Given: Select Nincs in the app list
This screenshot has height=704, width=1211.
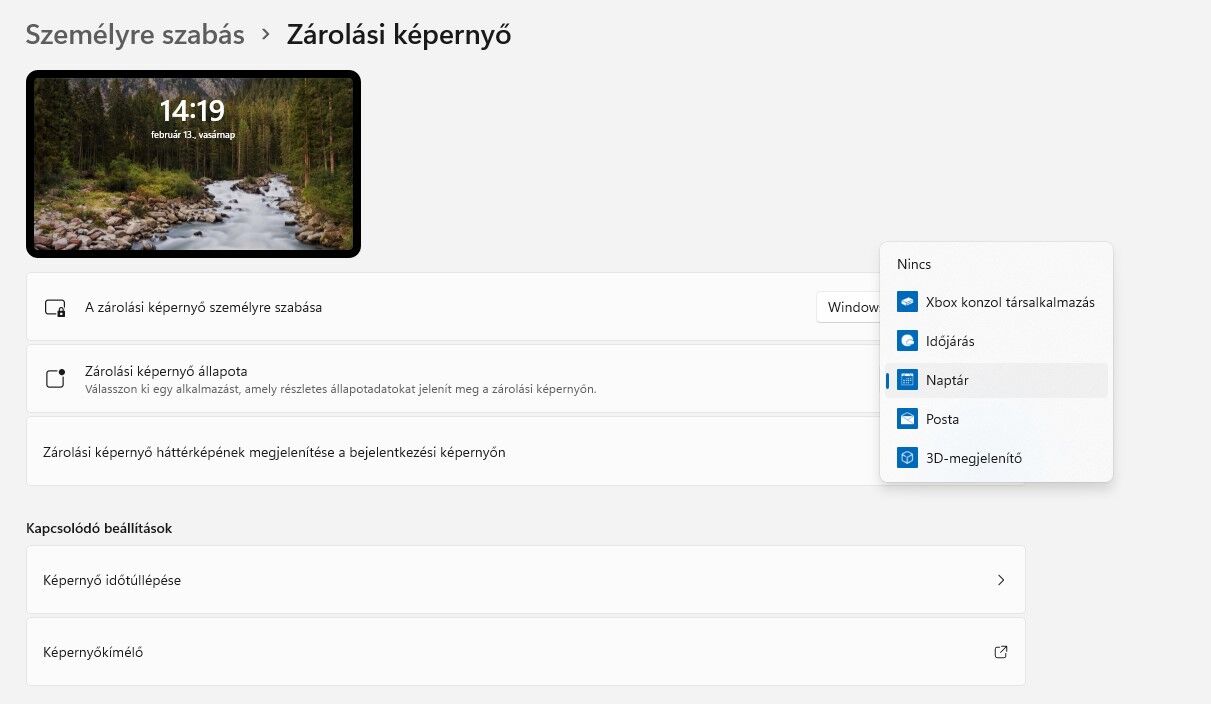Looking at the screenshot, I should [996, 264].
